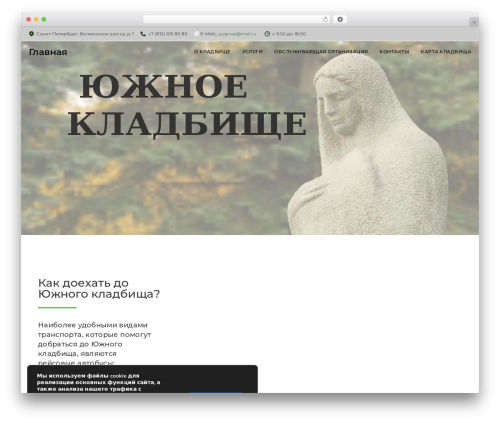The image size is (500, 423).
Task: Go to the 'Контакты' menu item
Action: click(x=394, y=52)
